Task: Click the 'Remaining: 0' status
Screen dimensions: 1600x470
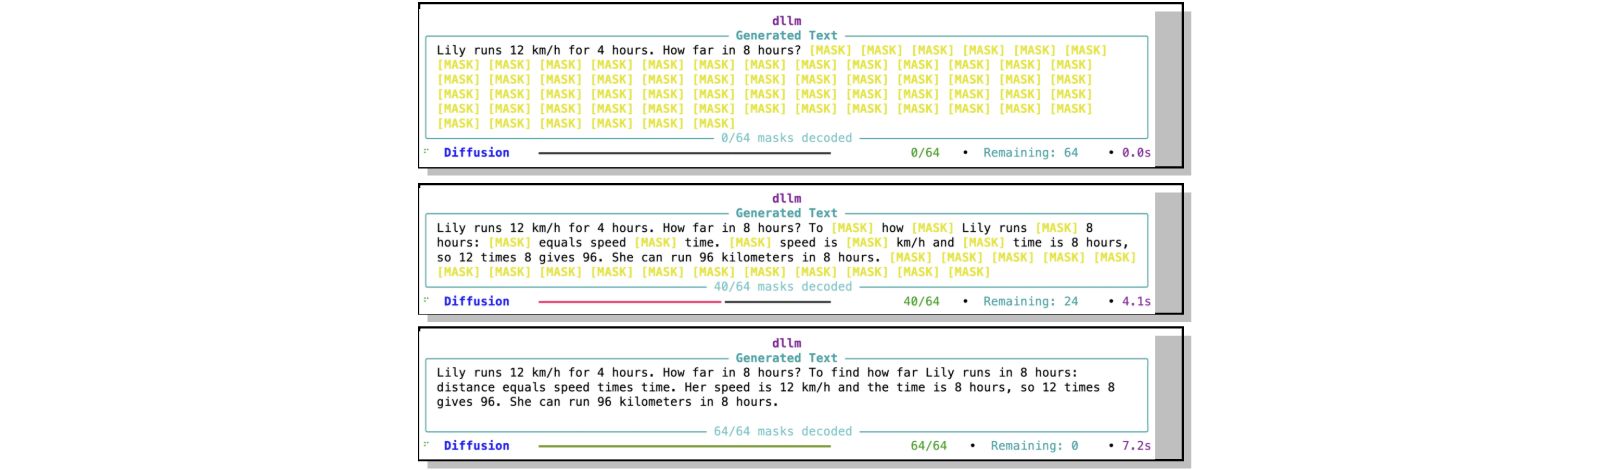Action: [x=1034, y=446]
